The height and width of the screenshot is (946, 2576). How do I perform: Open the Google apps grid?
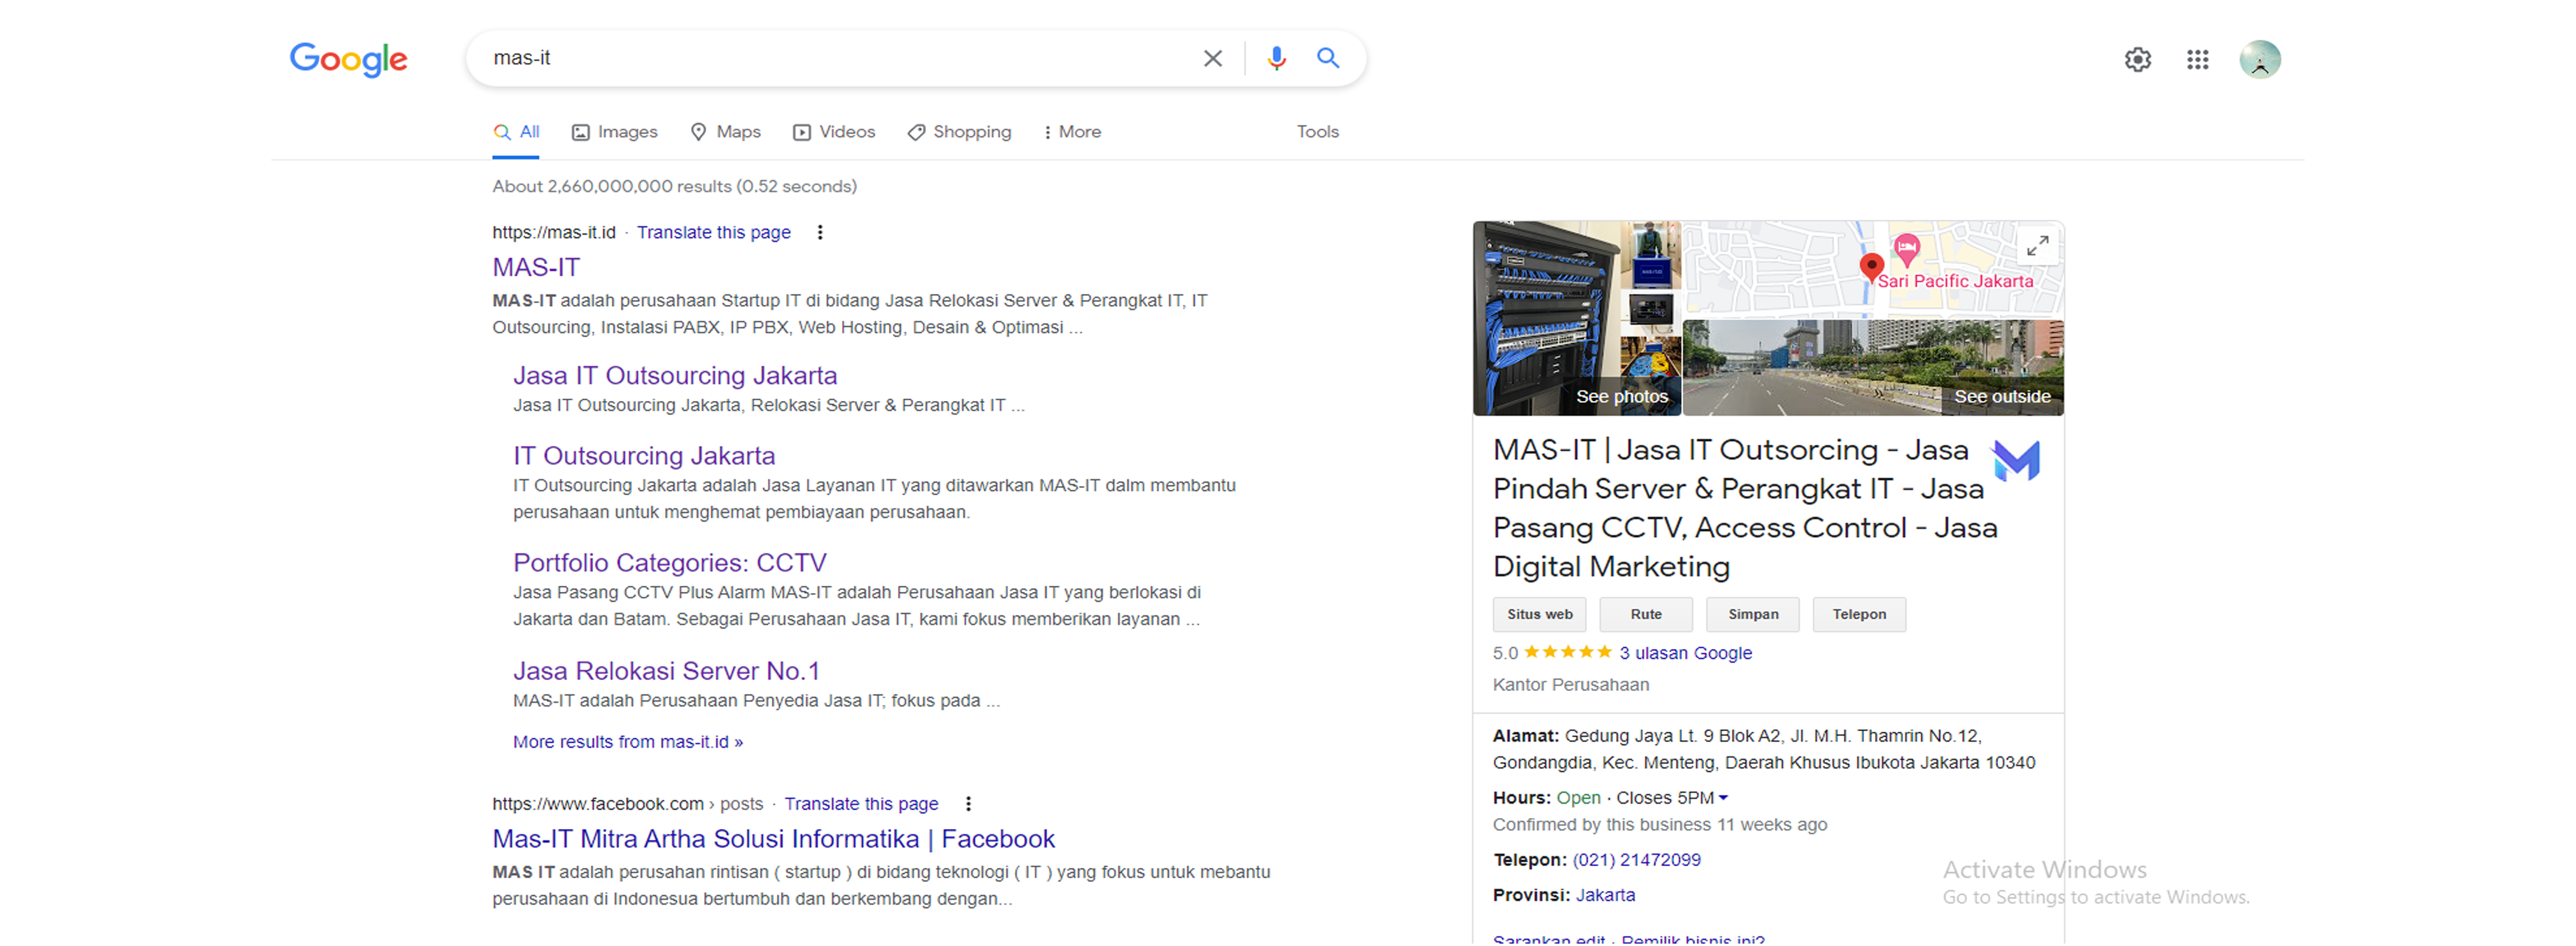coord(2198,60)
